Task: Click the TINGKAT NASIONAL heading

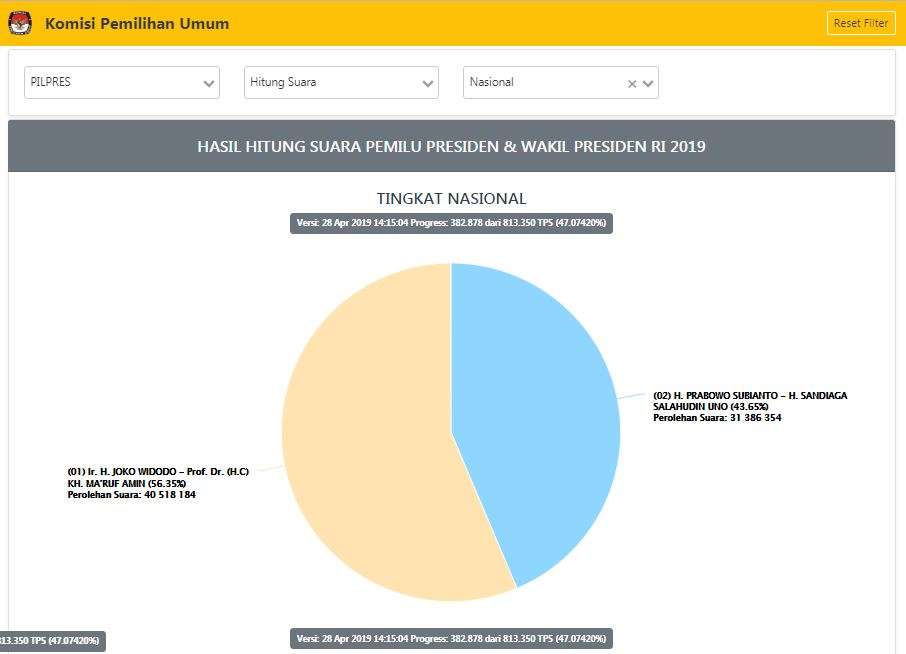Action: tap(451, 199)
